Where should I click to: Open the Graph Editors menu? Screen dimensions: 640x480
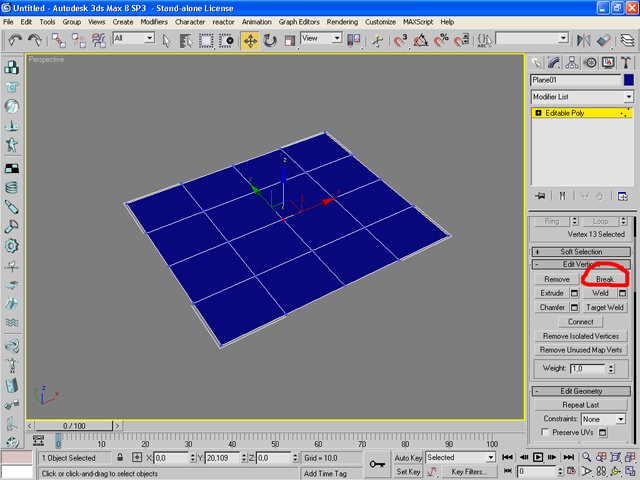[299, 22]
